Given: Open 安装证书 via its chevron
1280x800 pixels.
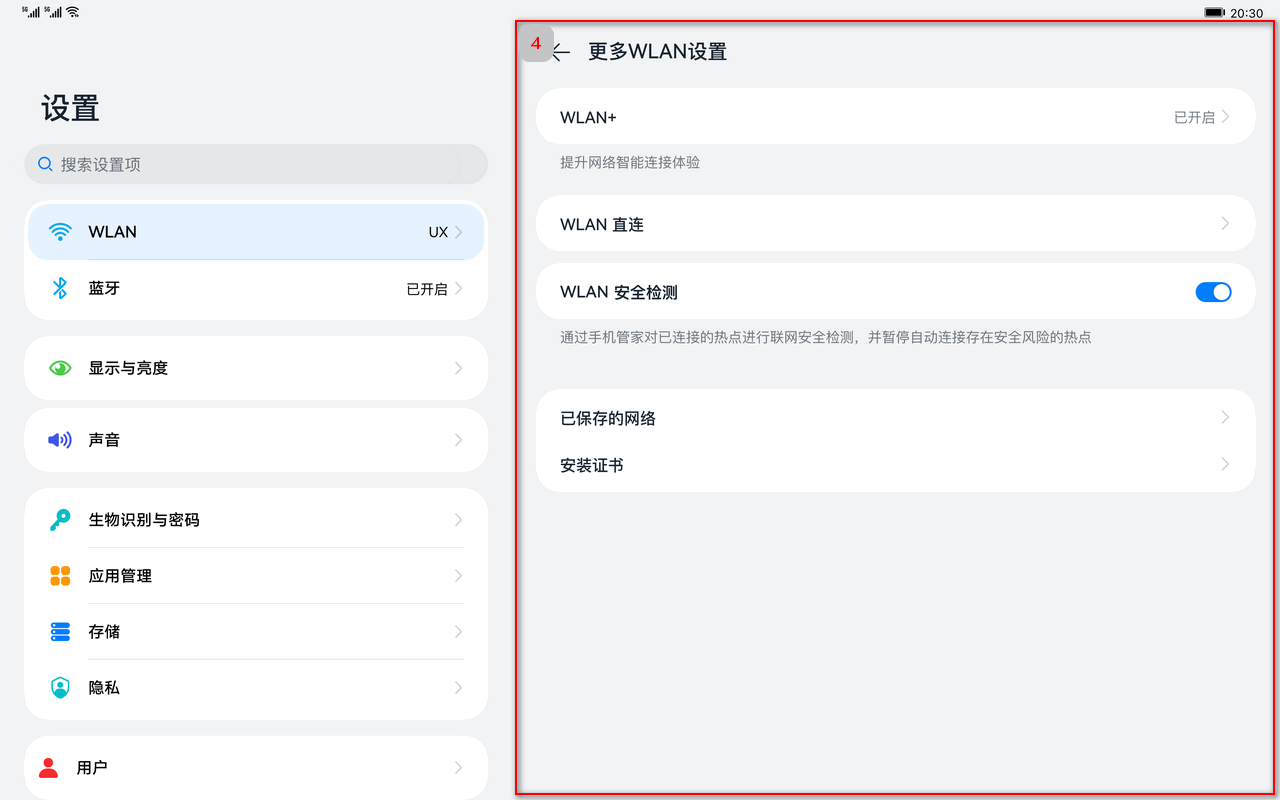Looking at the screenshot, I should click(x=1225, y=464).
